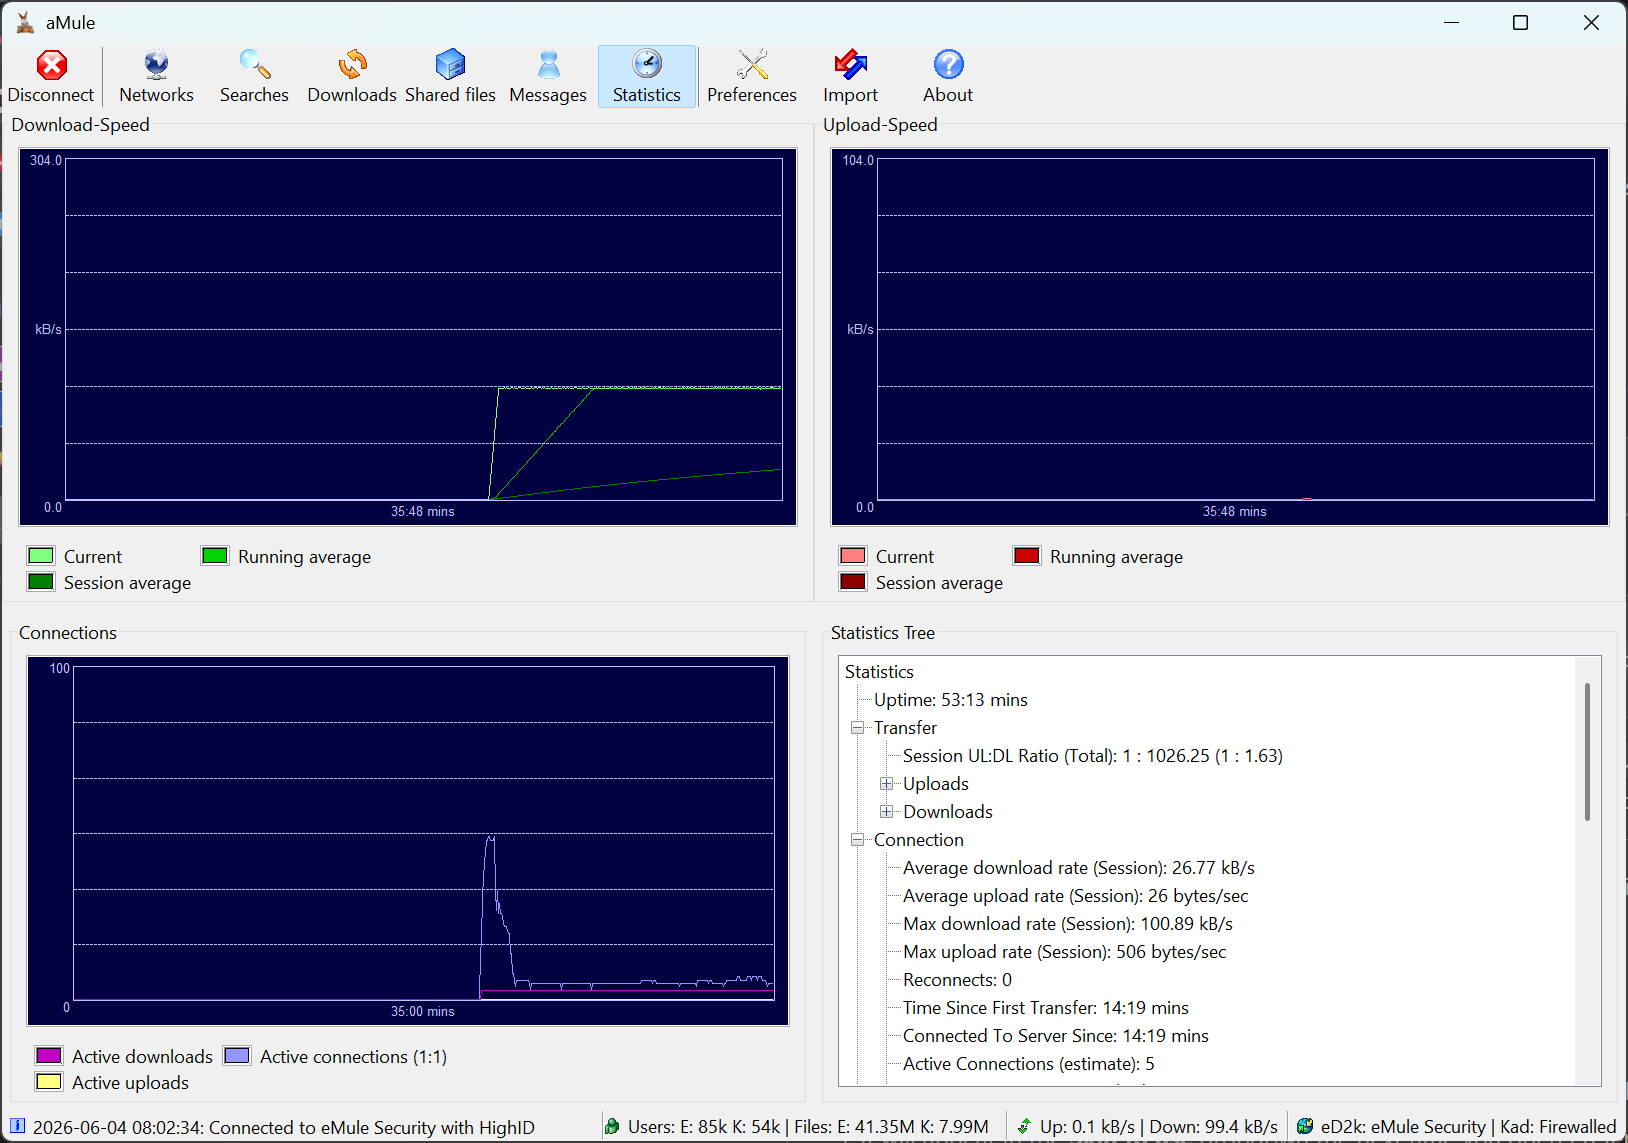Open the About dialog
1628x1143 pixels.
pos(948,77)
